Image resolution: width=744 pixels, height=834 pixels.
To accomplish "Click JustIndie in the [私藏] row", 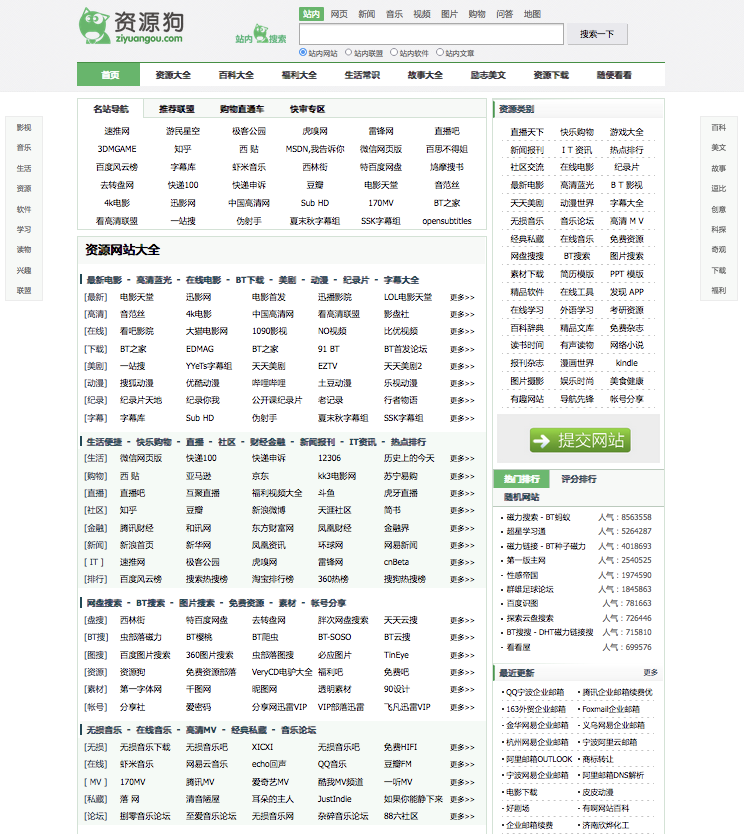I will point(335,799).
